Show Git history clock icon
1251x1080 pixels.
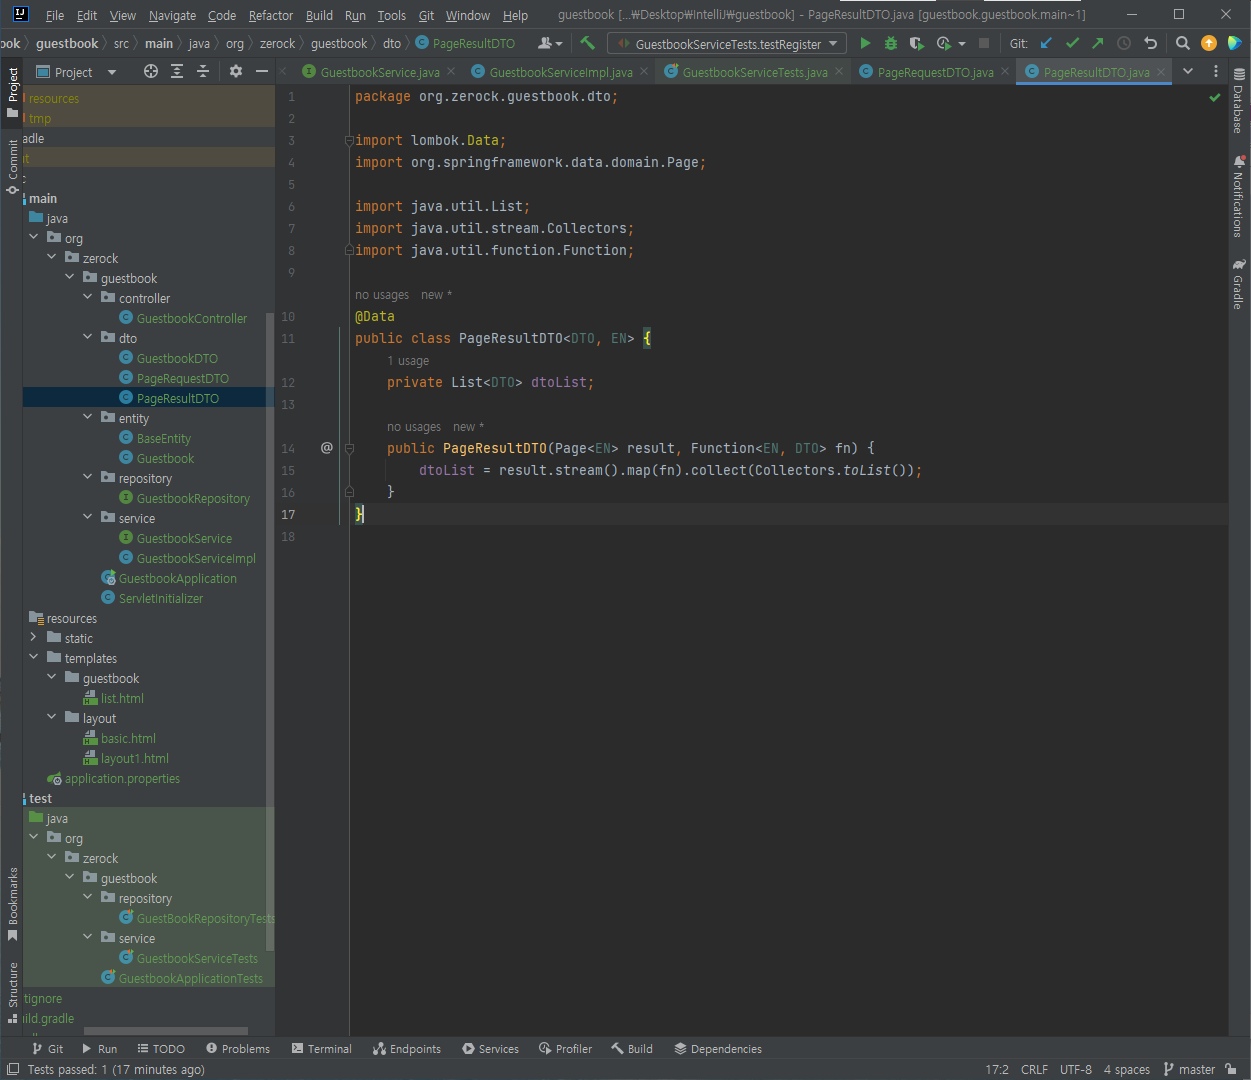point(1124,43)
